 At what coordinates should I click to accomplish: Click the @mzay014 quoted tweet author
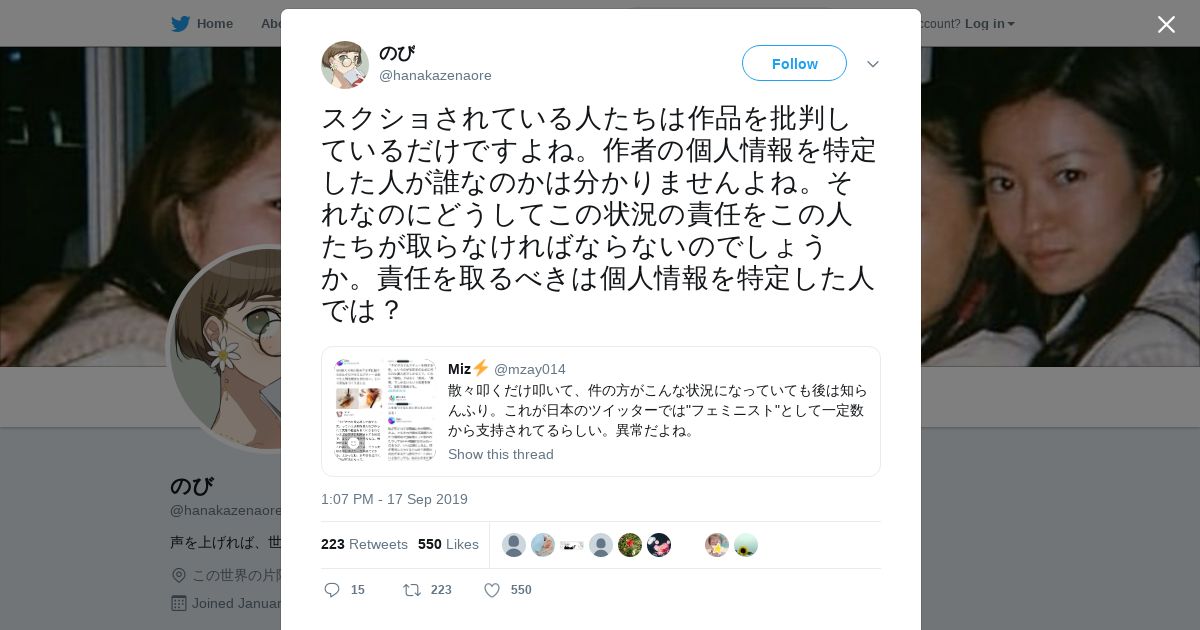pos(530,369)
